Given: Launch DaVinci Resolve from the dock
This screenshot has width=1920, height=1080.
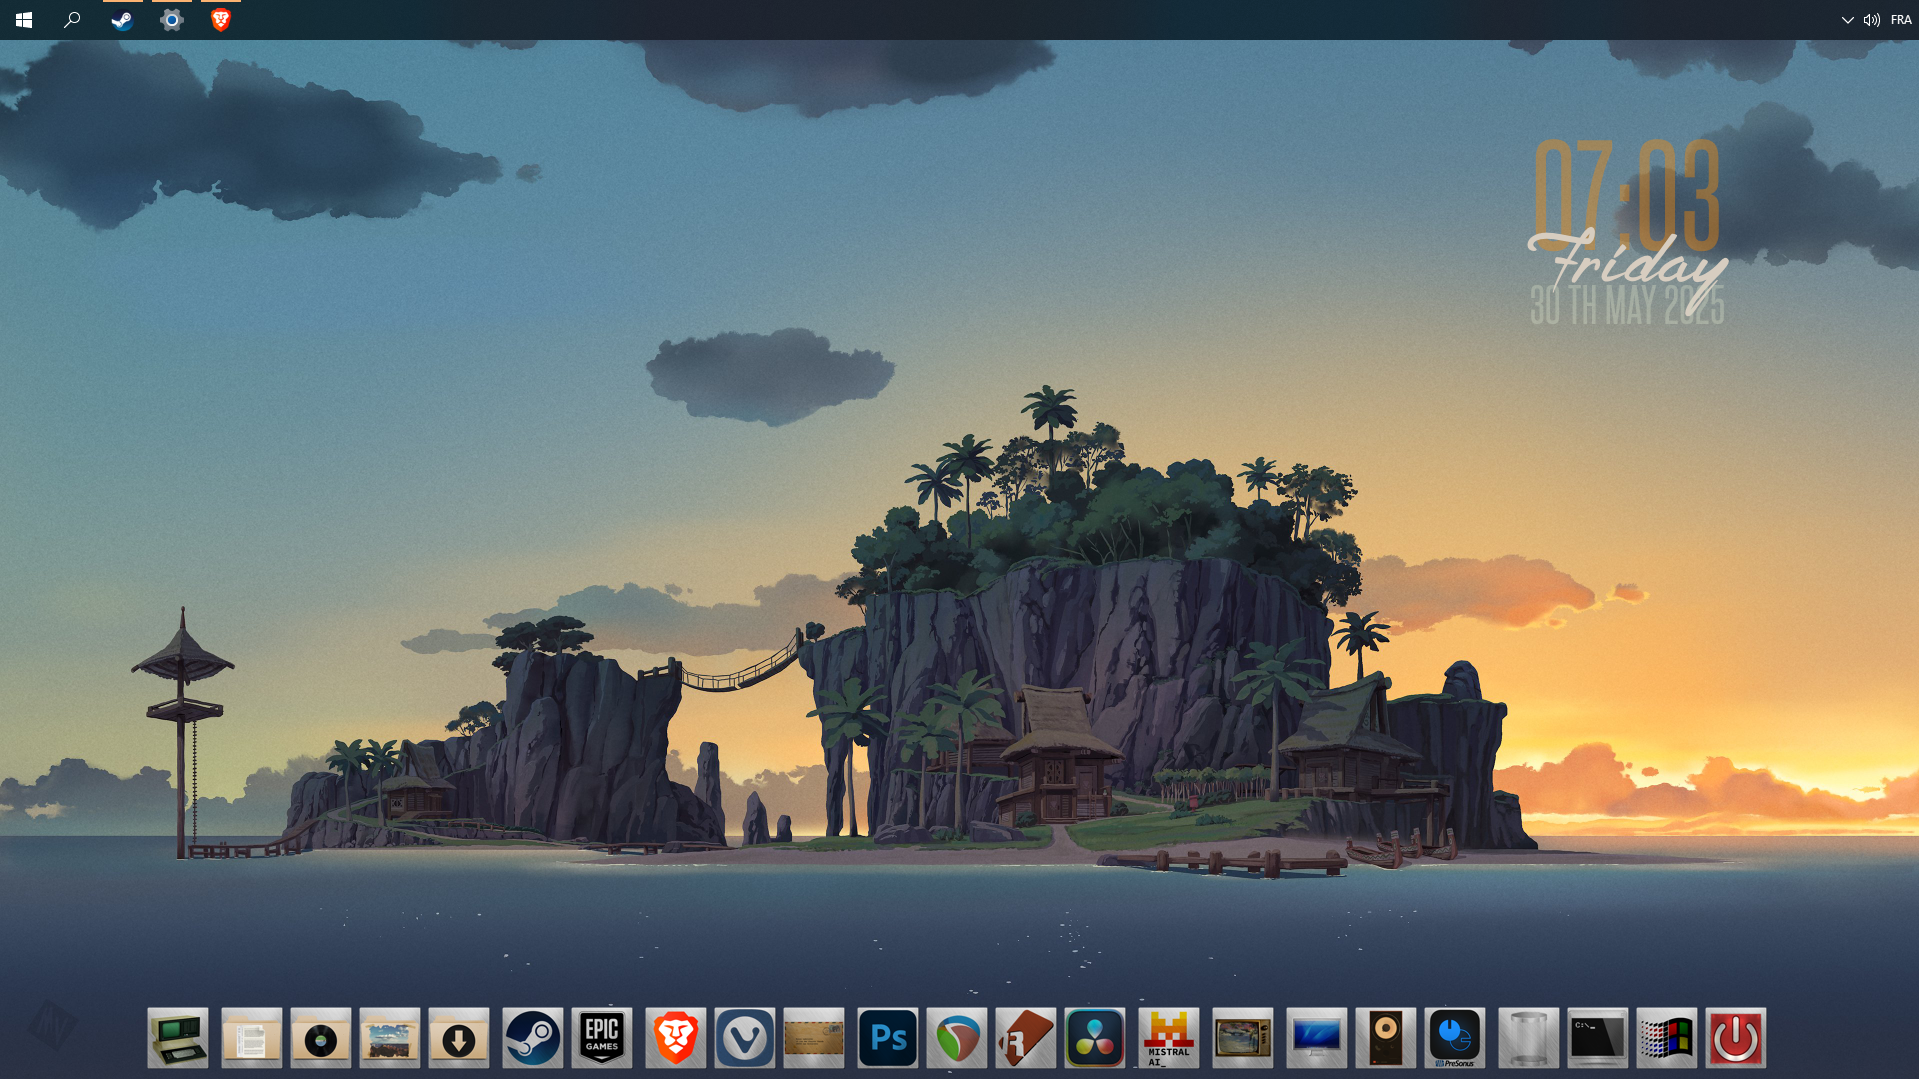Looking at the screenshot, I should (x=1095, y=1038).
